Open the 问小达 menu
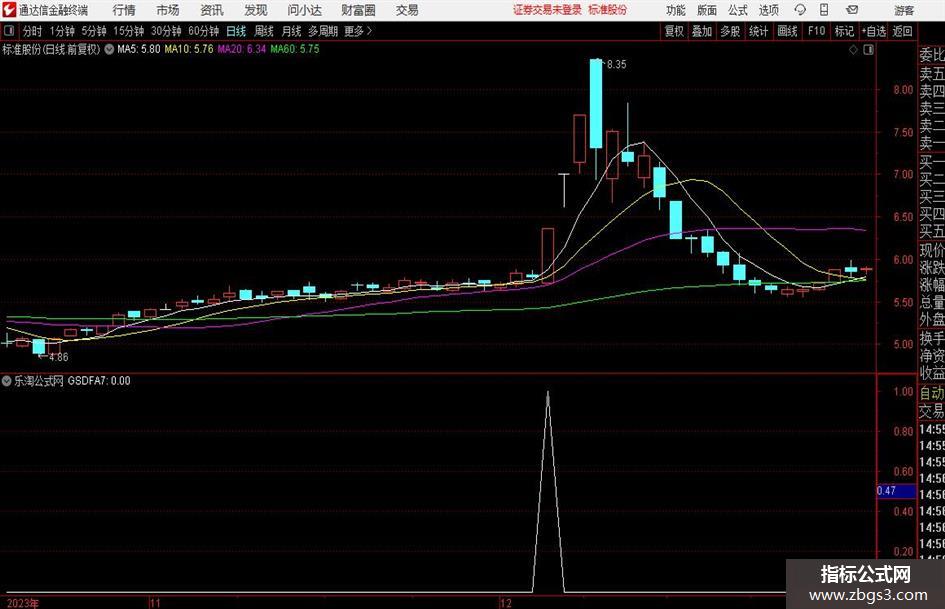The height and width of the screenshot is (609, 945). 304,10
